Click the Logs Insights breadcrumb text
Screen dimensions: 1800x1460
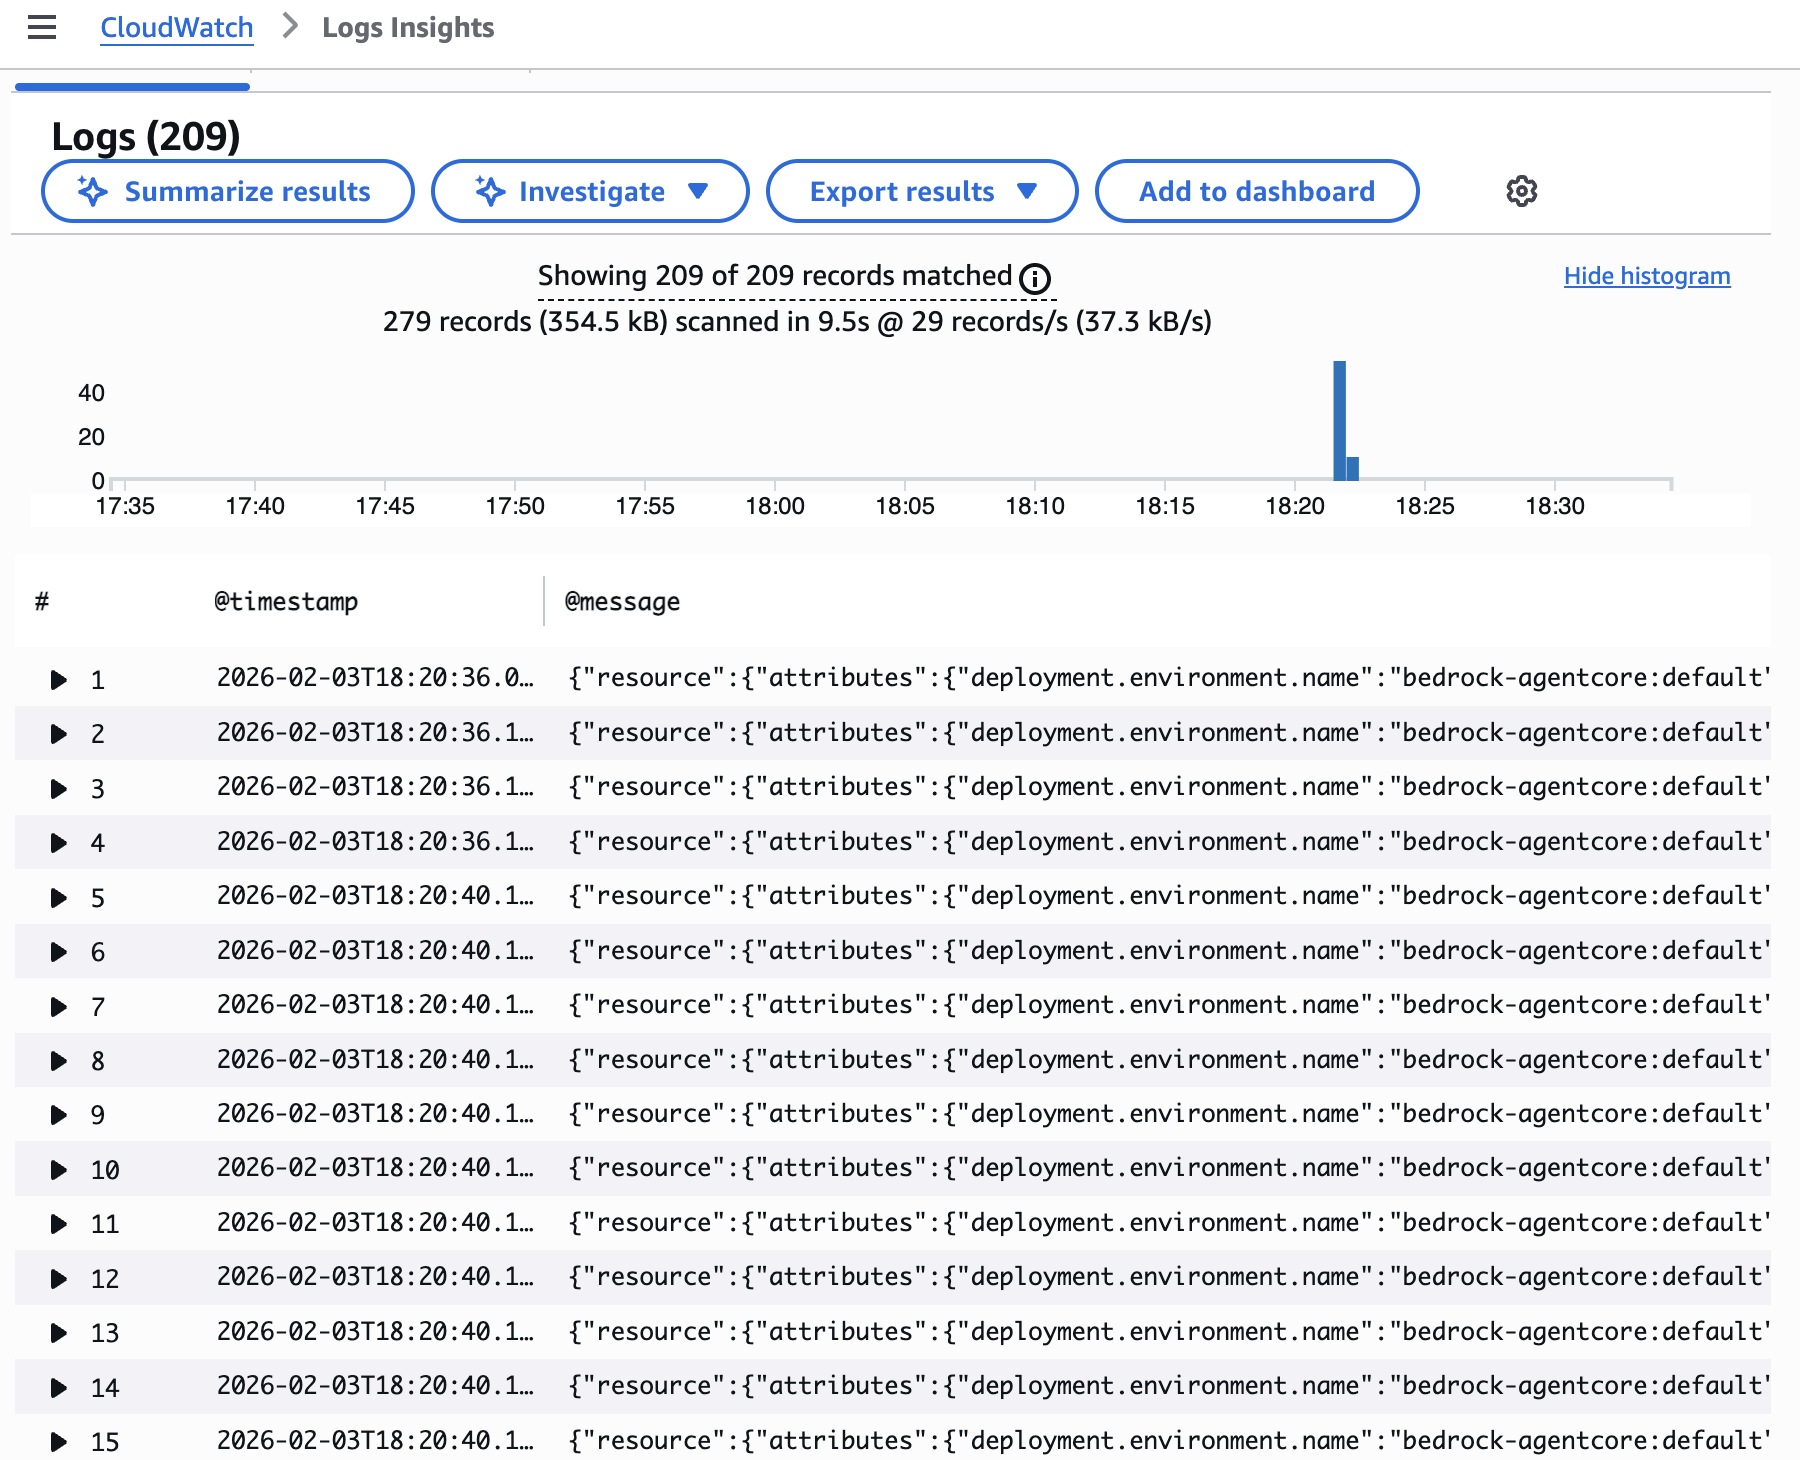pyautogui.click(x=408, y=27)
